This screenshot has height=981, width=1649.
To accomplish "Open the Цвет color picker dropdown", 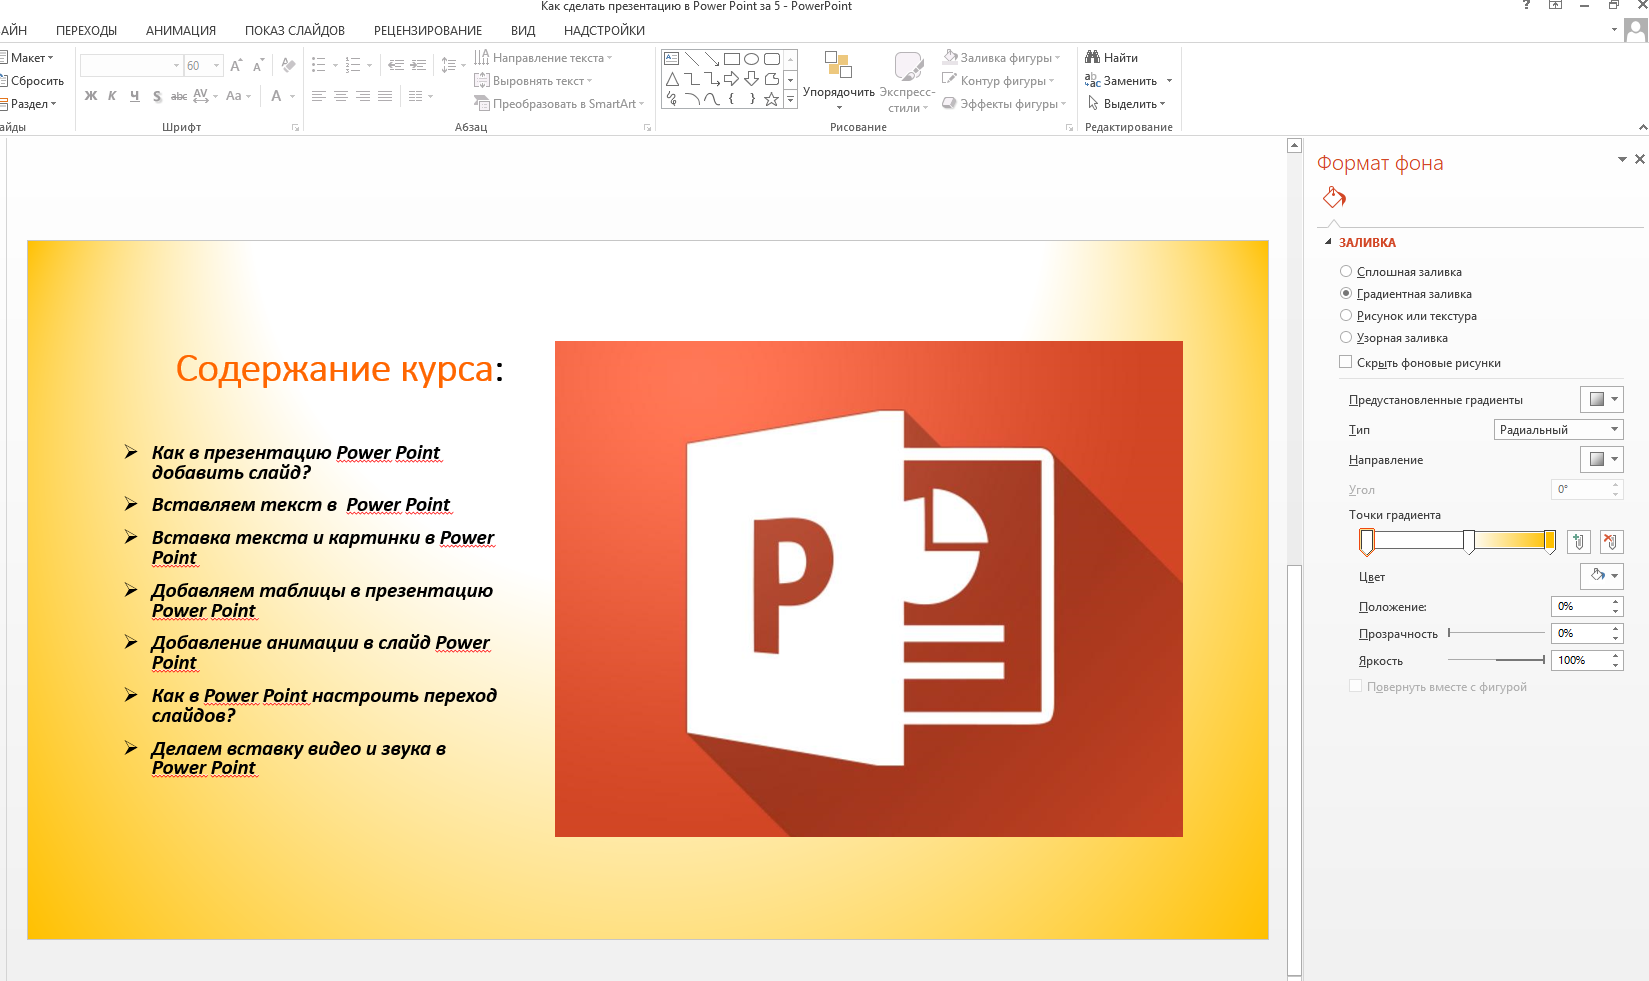I will point(1601,576).
